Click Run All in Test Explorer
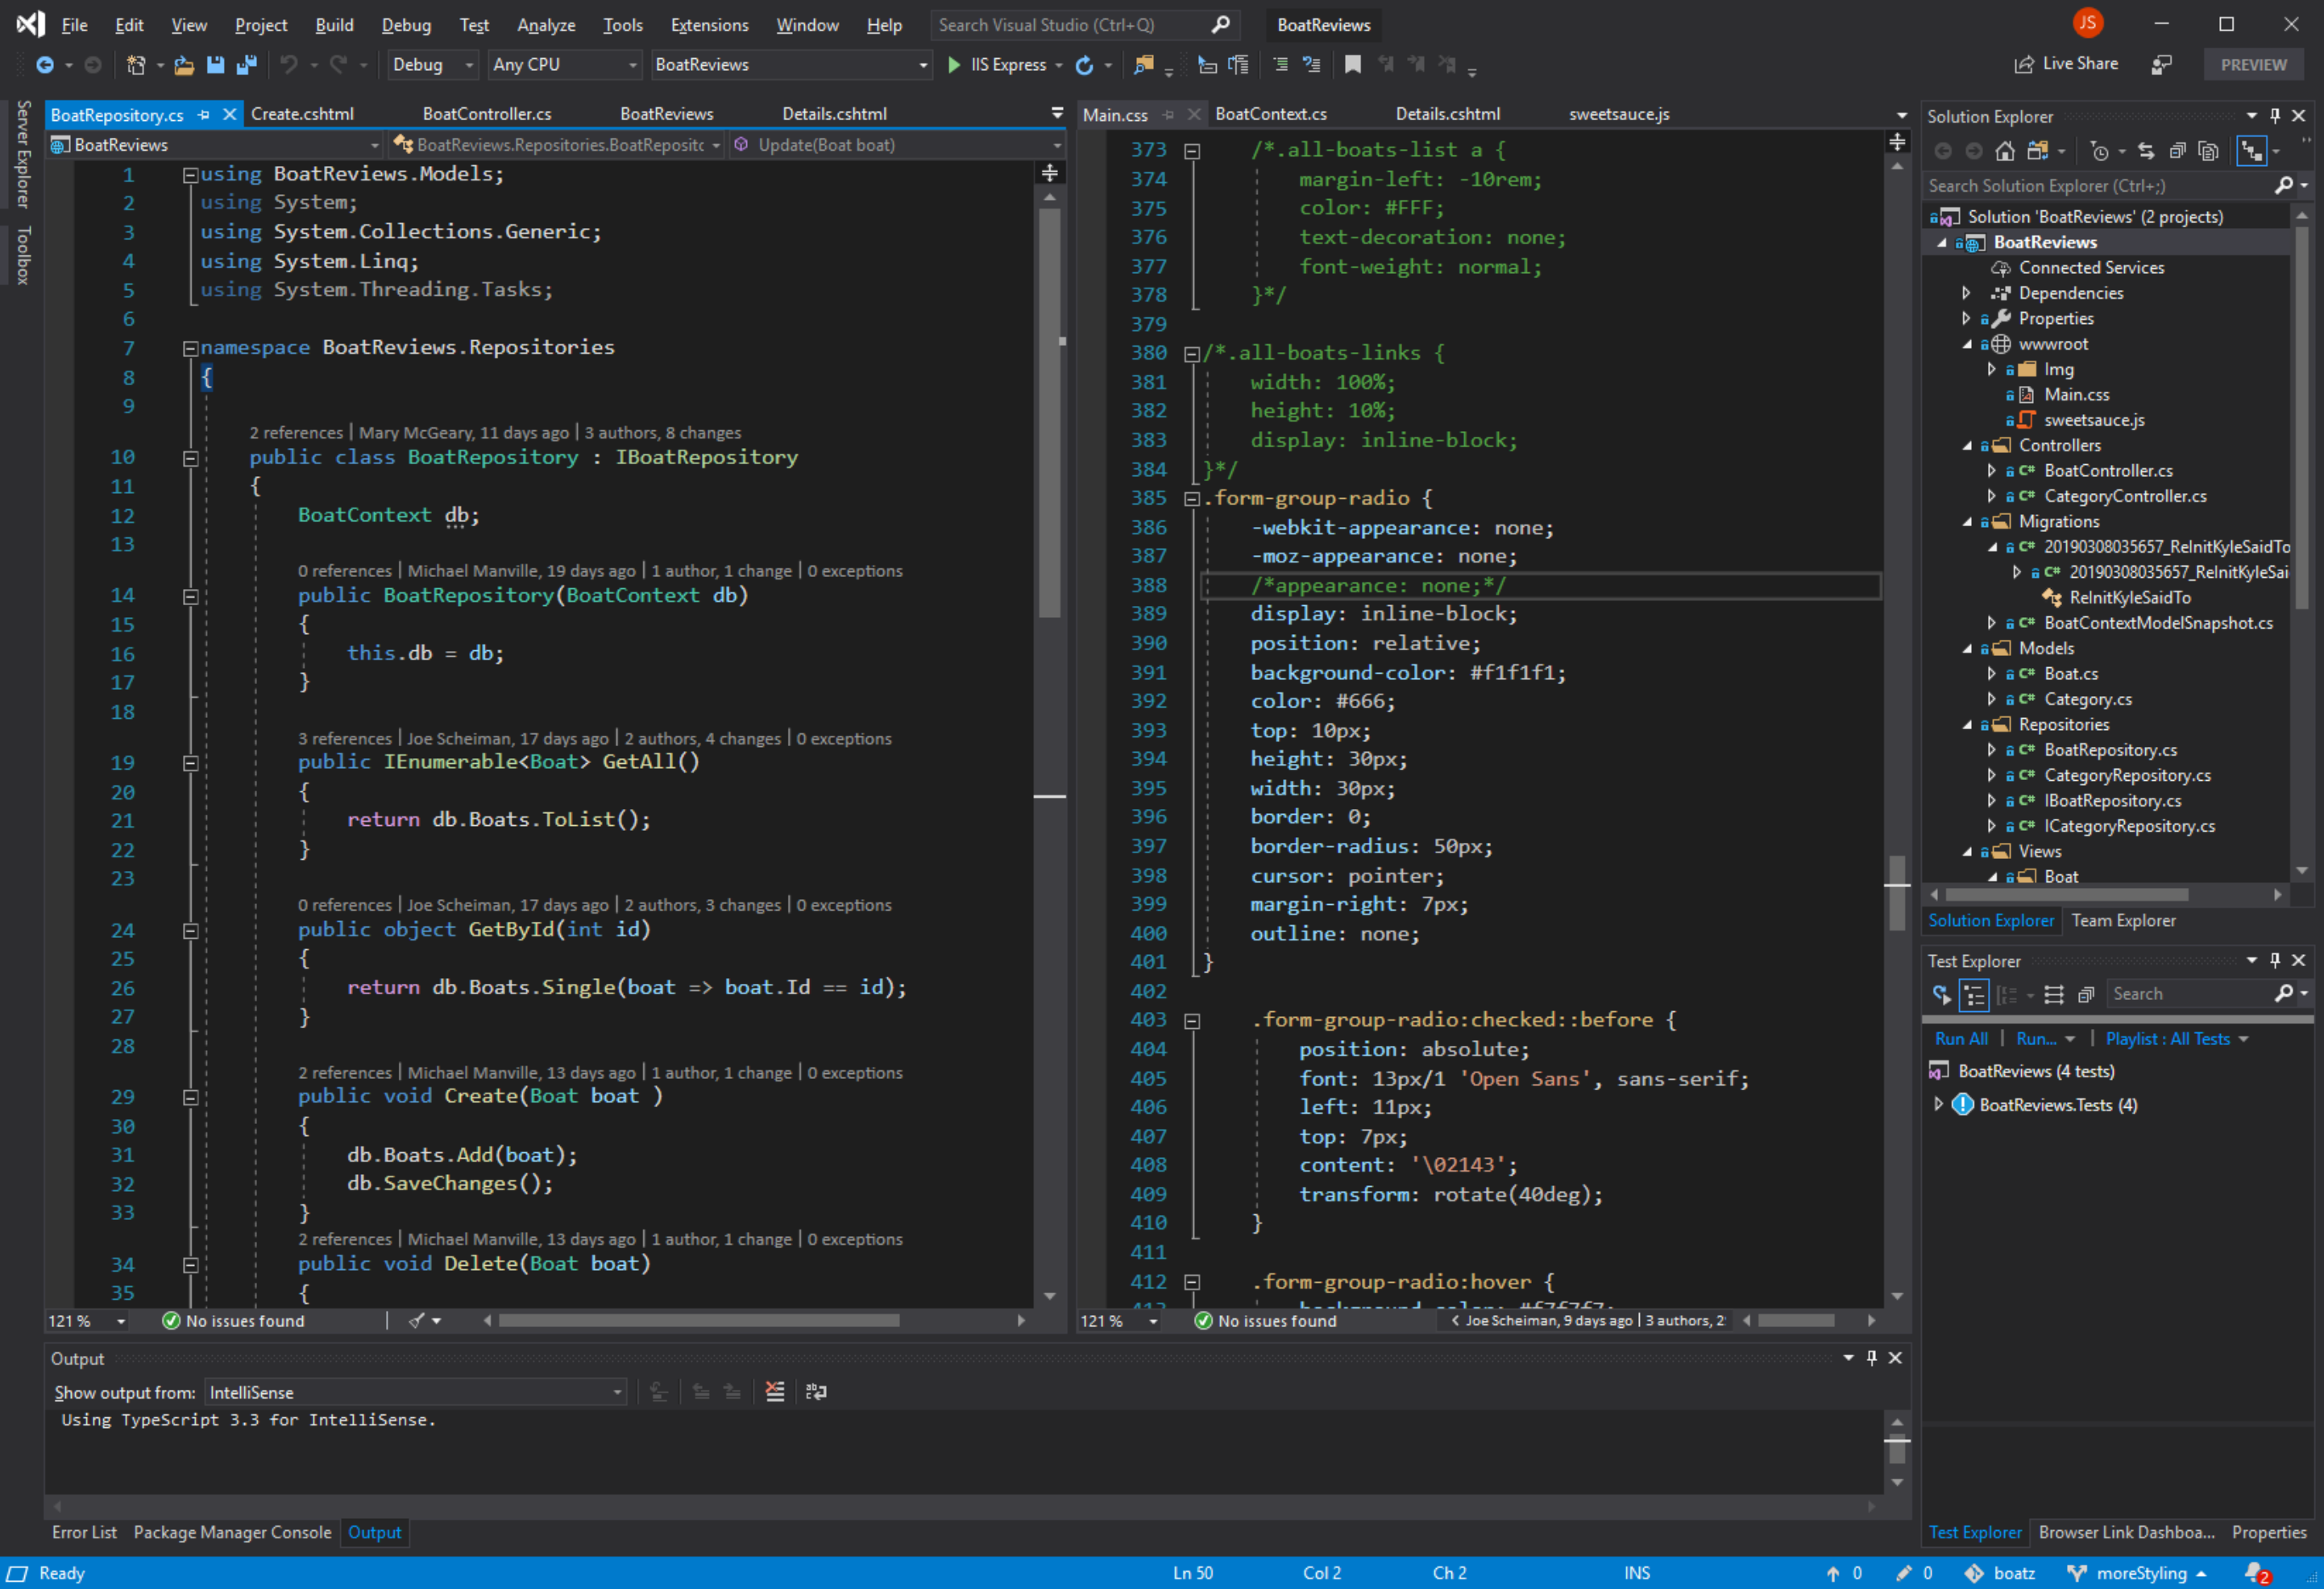The width and height of the screenshot is (2324, 1589). point(1961,1039)
